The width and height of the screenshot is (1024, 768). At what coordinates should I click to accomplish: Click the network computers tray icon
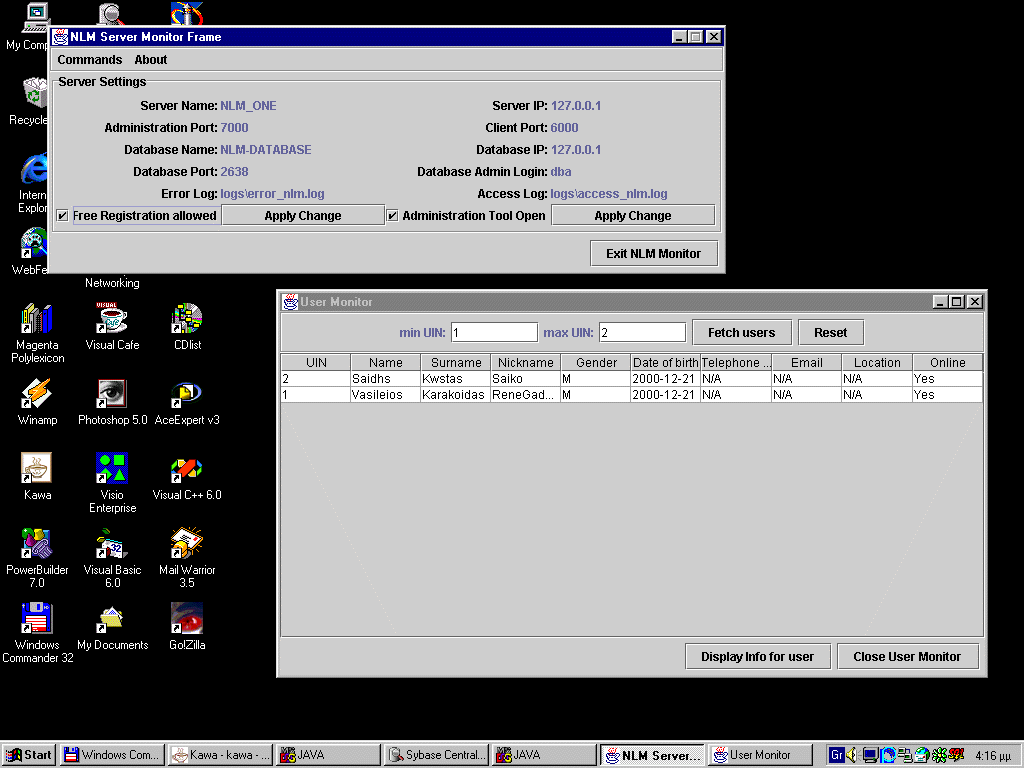(x=904, y=755)
